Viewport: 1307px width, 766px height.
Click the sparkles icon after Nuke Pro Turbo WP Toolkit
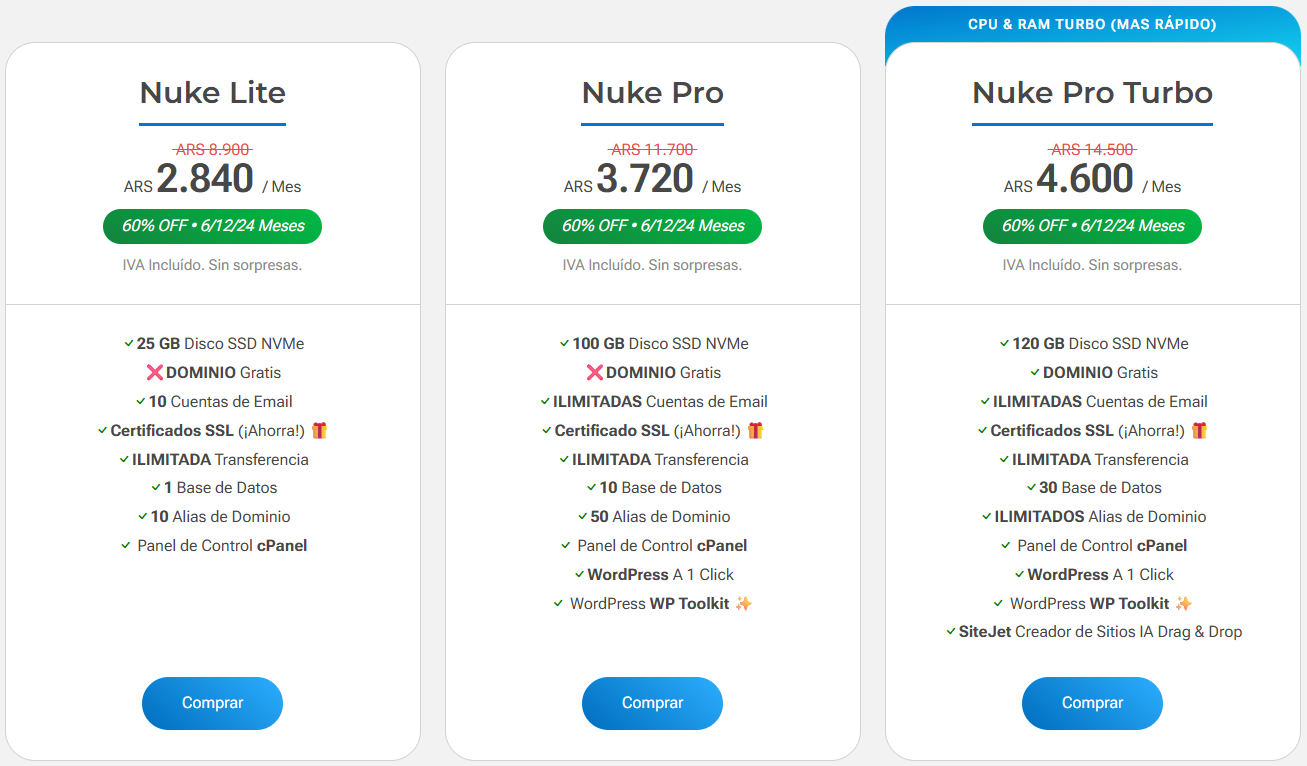click(1183, 604)
